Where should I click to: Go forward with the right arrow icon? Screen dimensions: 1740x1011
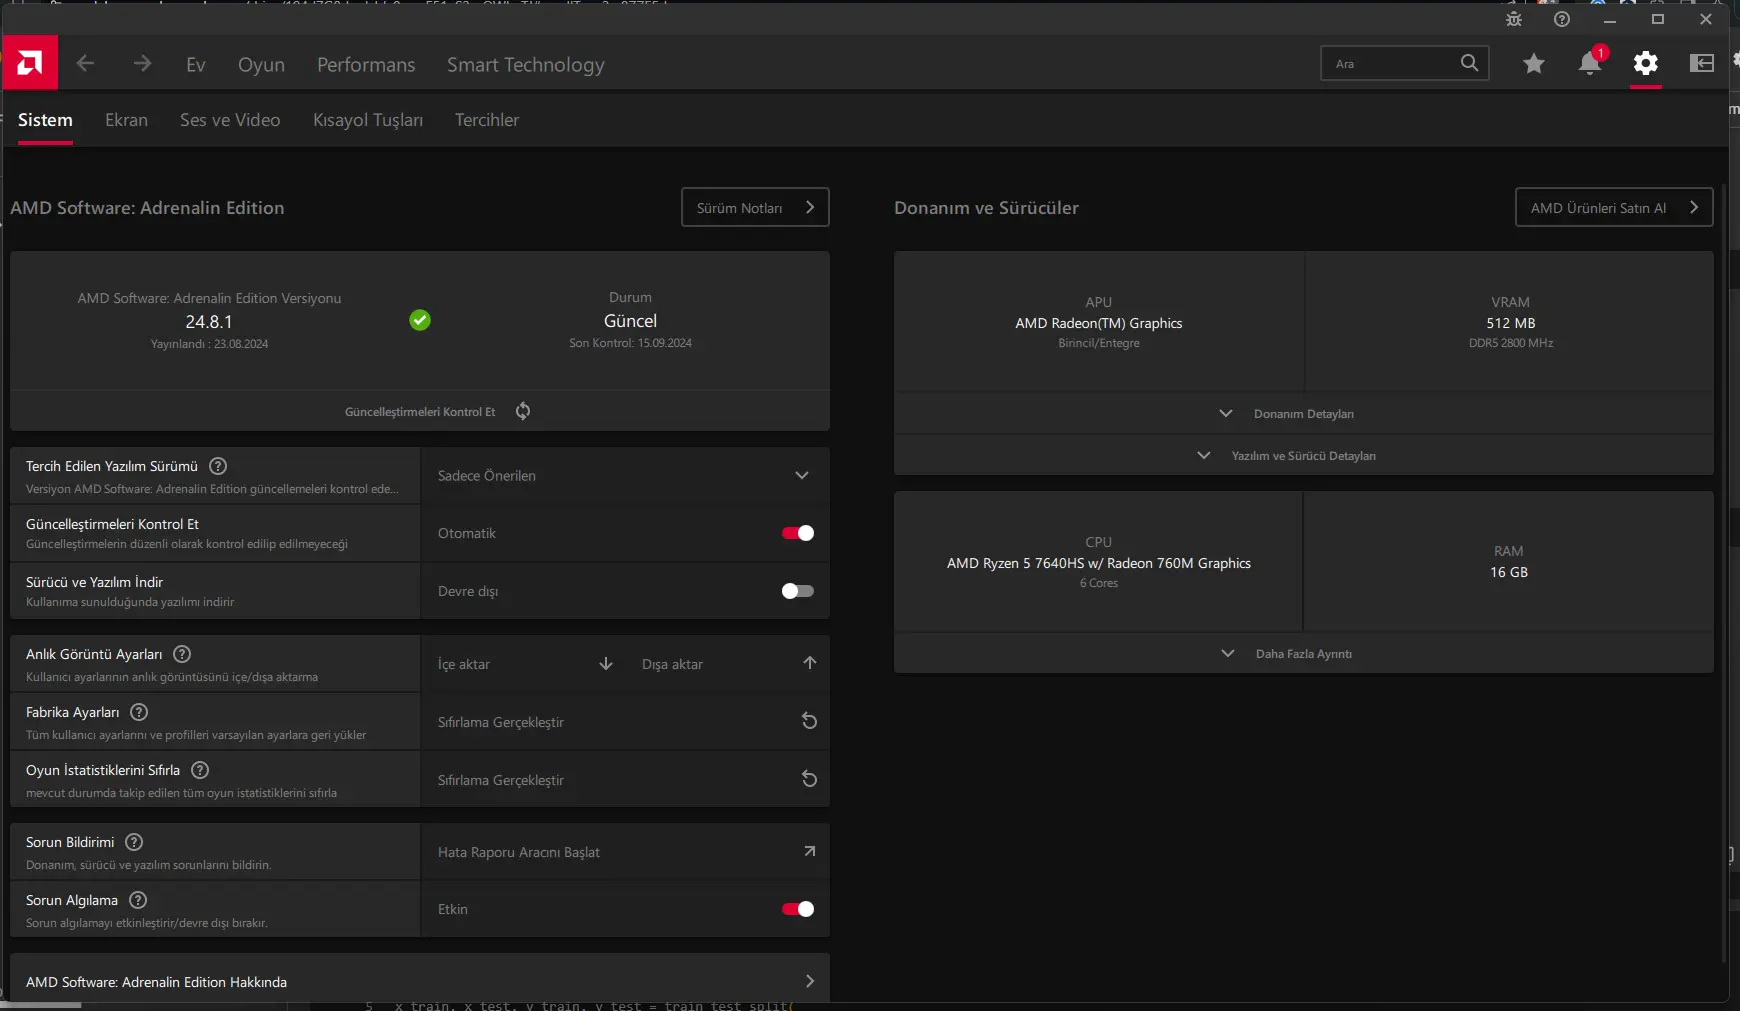[x=142, y=63]
